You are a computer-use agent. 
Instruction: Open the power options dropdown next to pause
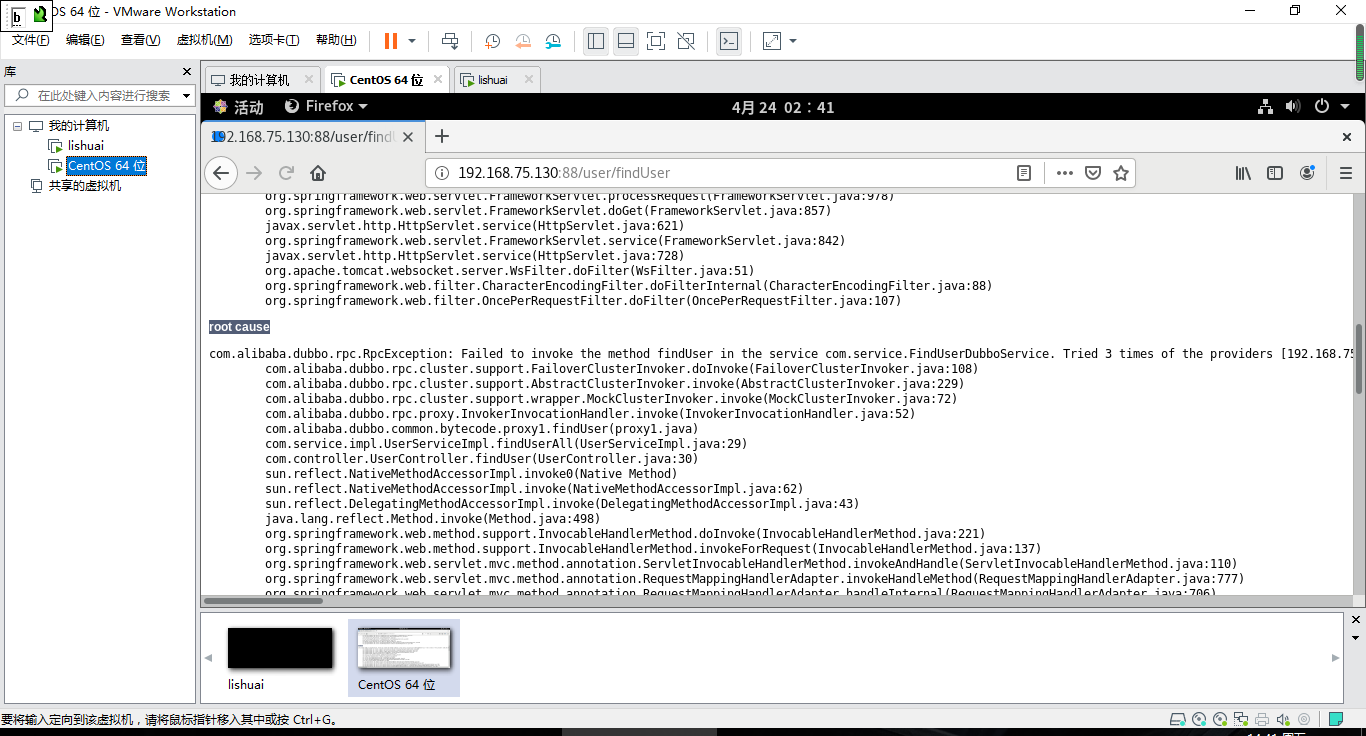tap(412, 41)
